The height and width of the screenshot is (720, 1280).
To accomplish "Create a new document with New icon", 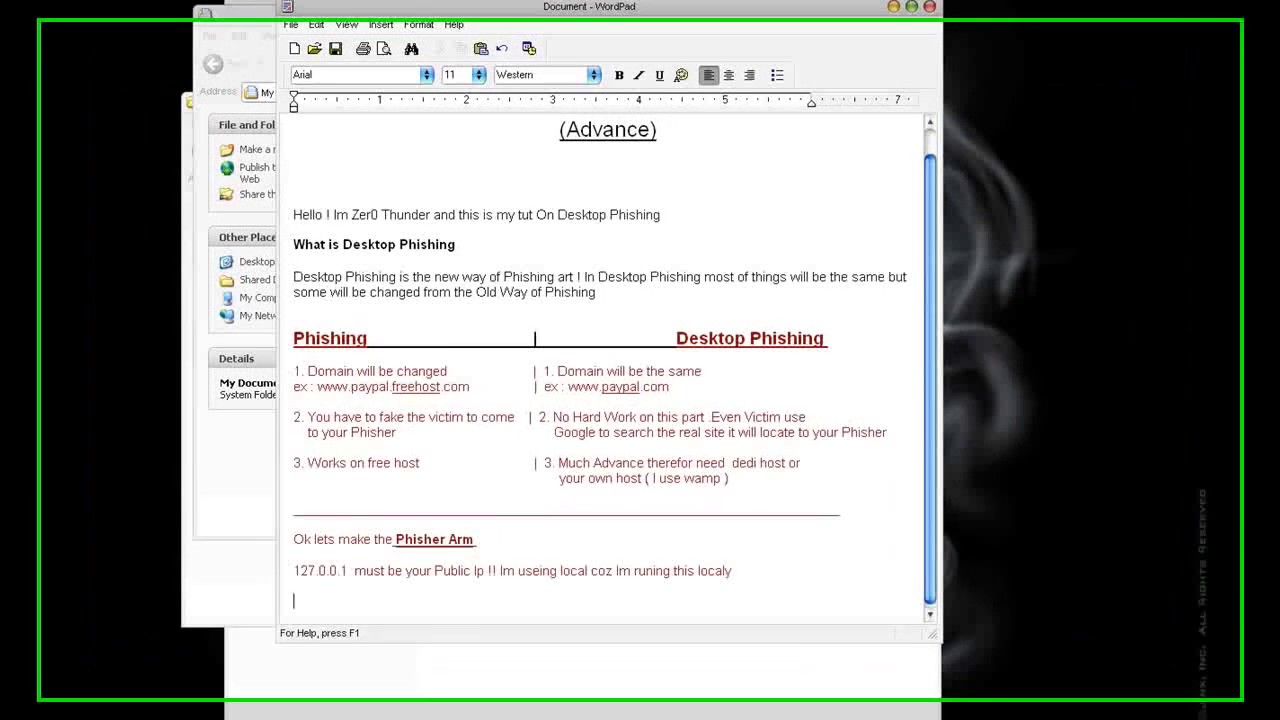I will [294, 48].
